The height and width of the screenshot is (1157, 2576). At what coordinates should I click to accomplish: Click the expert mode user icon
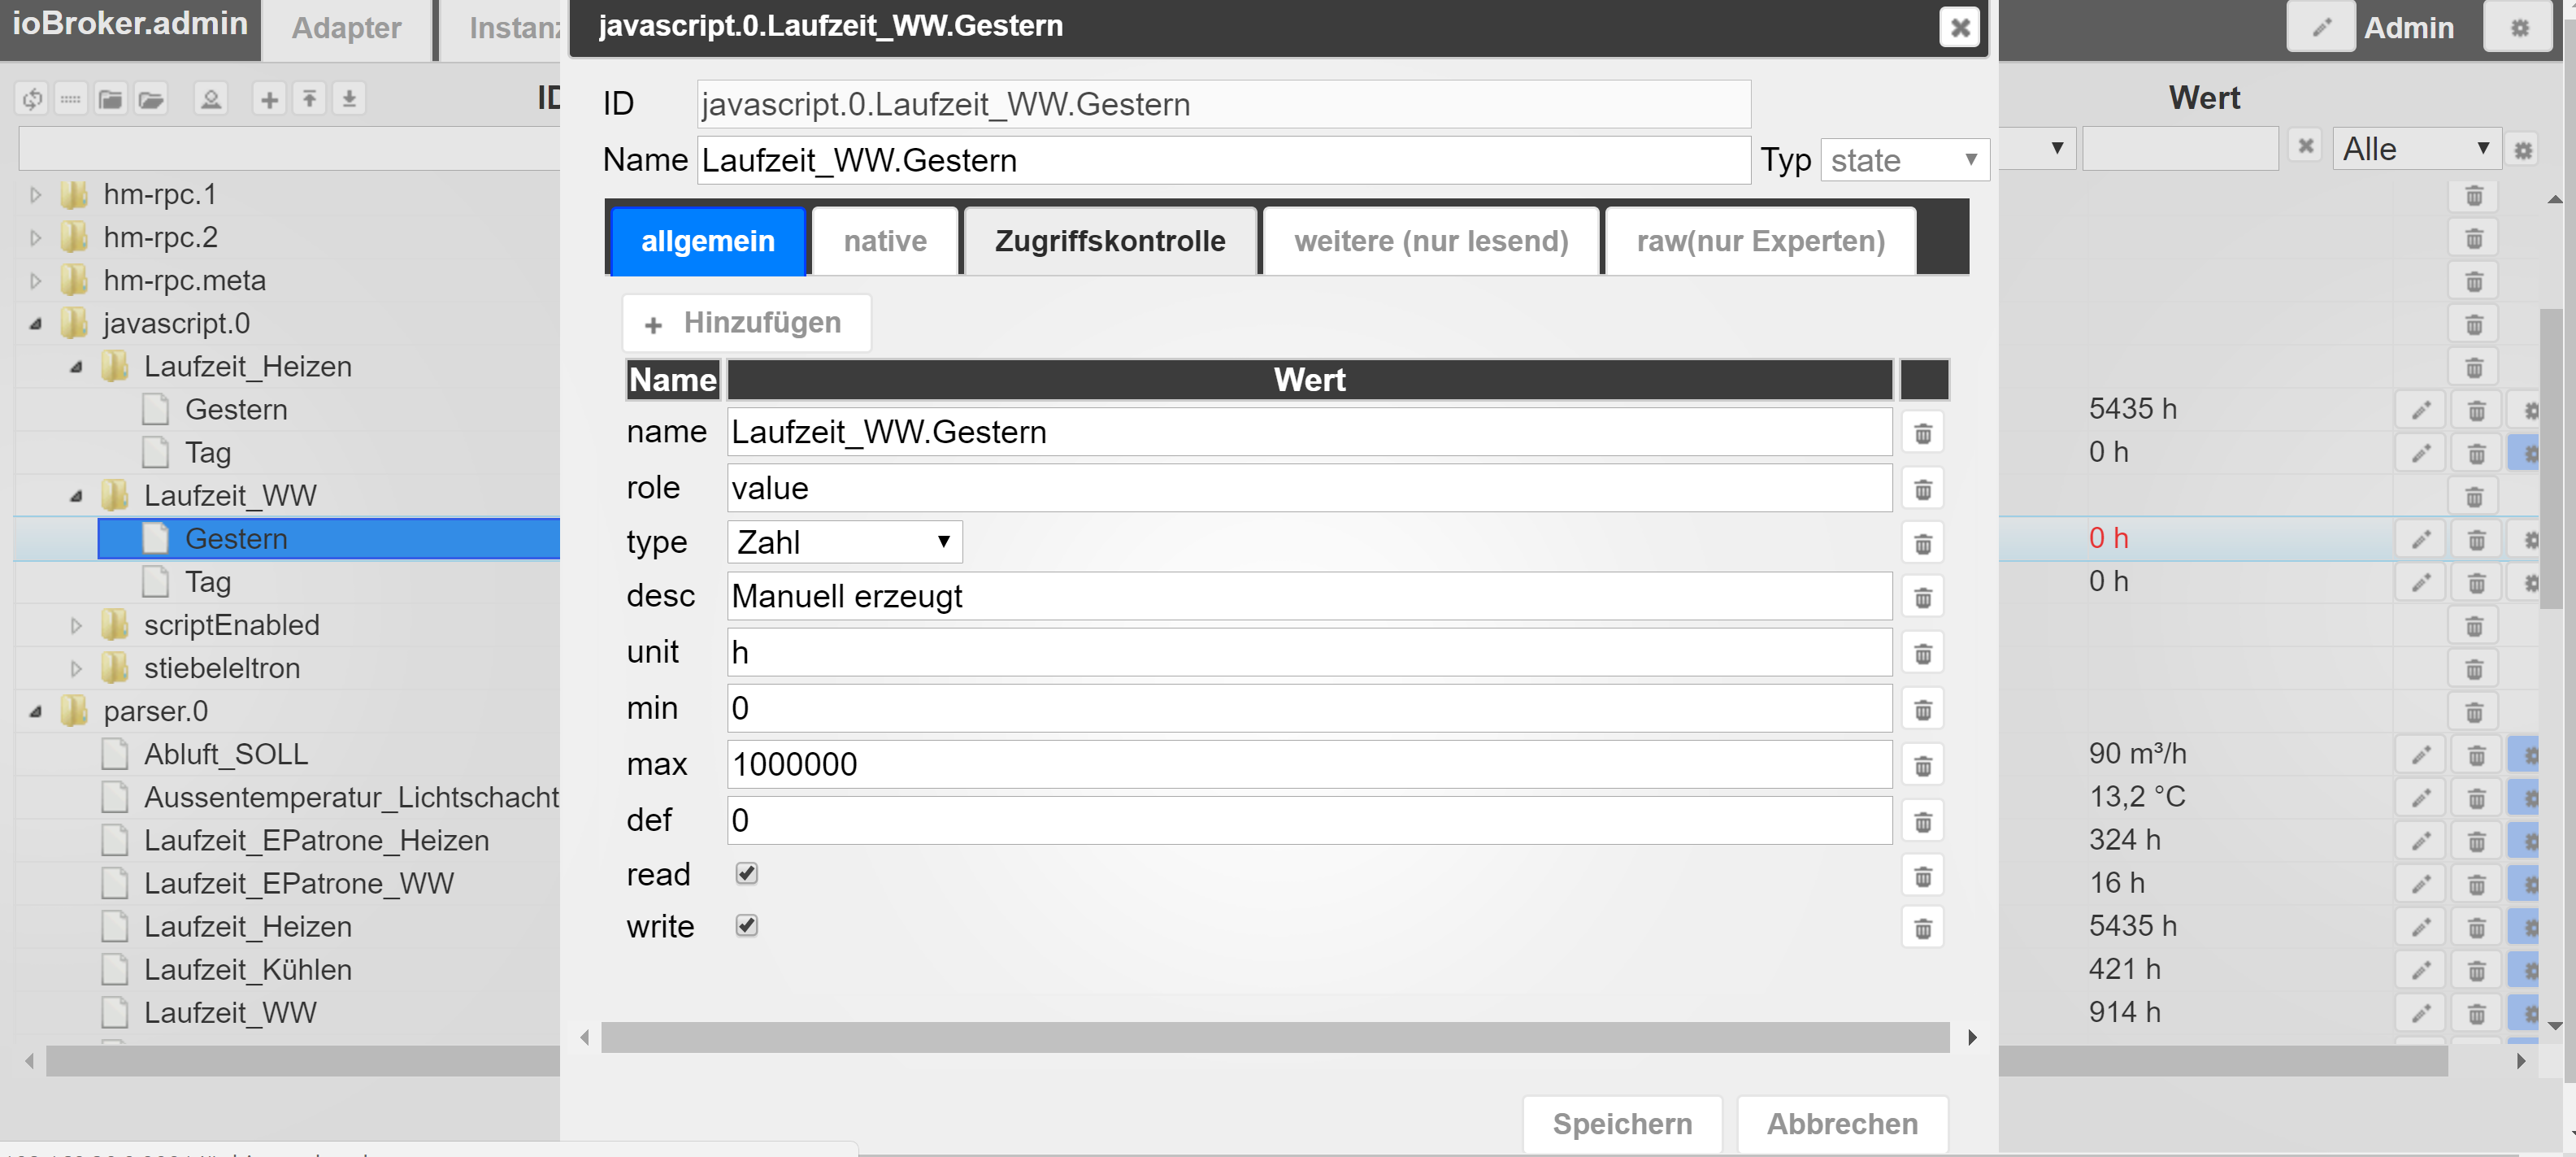[210, 99]
